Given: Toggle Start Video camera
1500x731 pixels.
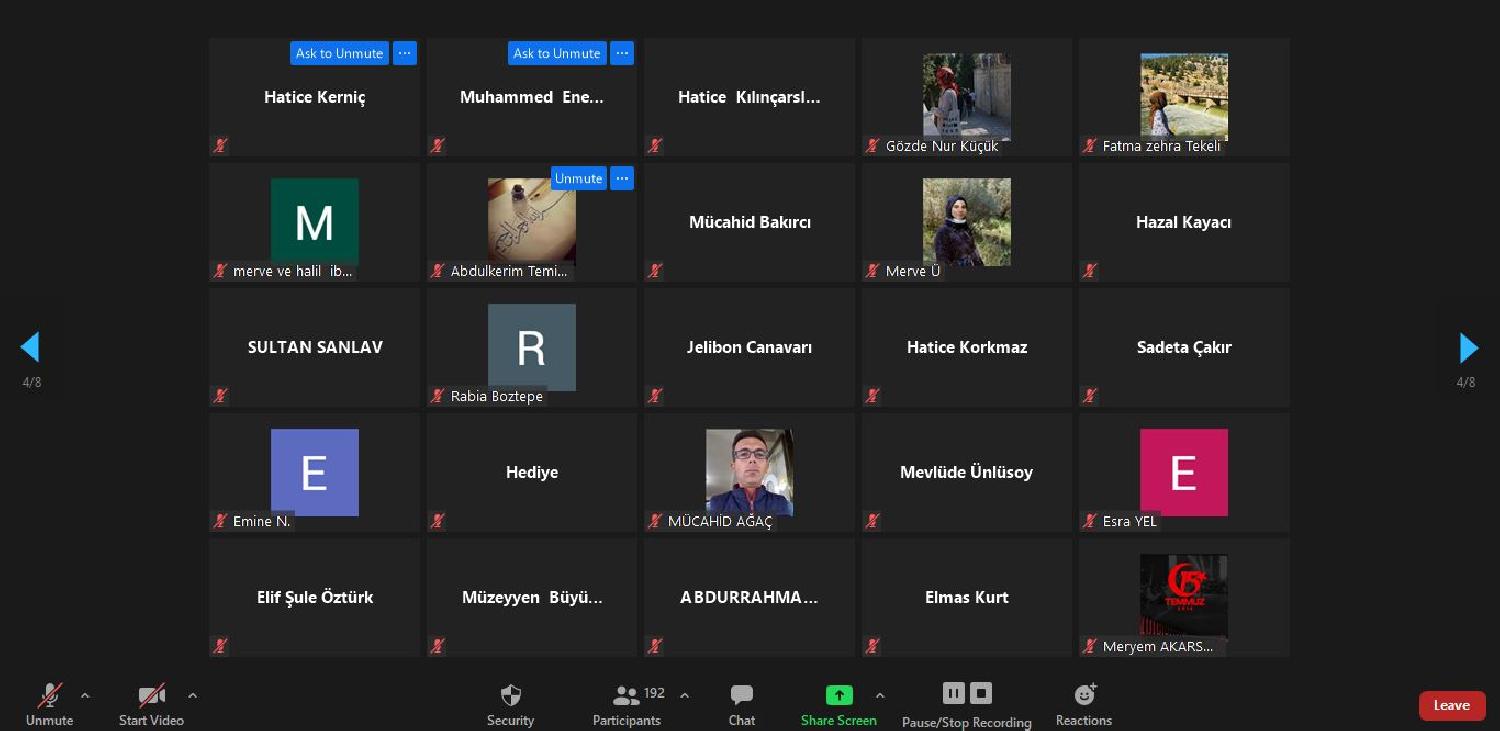Looking at the screenshot, I should 151,696.
